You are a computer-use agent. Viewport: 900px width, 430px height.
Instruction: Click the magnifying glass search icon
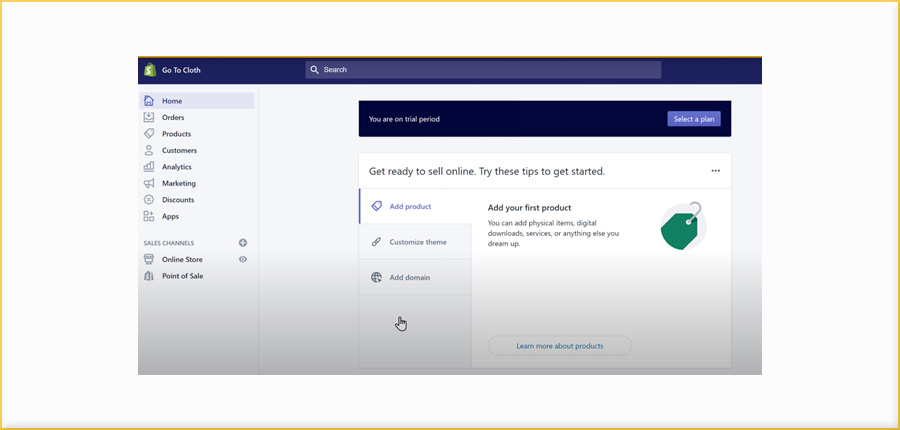(x=314, y=69)
